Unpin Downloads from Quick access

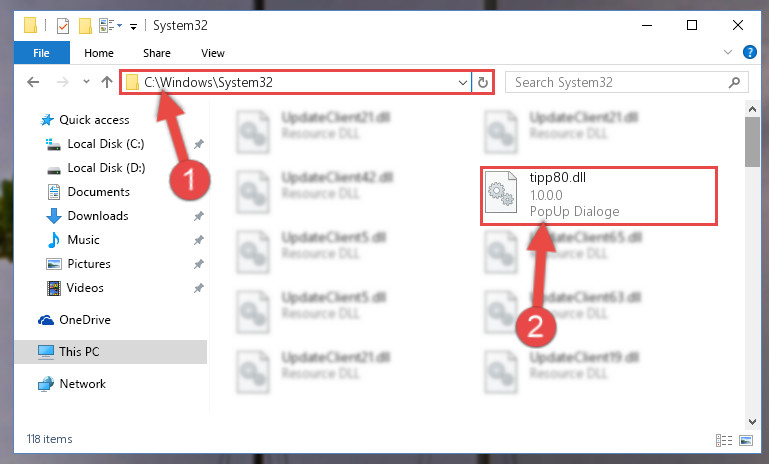click(199, 216)
